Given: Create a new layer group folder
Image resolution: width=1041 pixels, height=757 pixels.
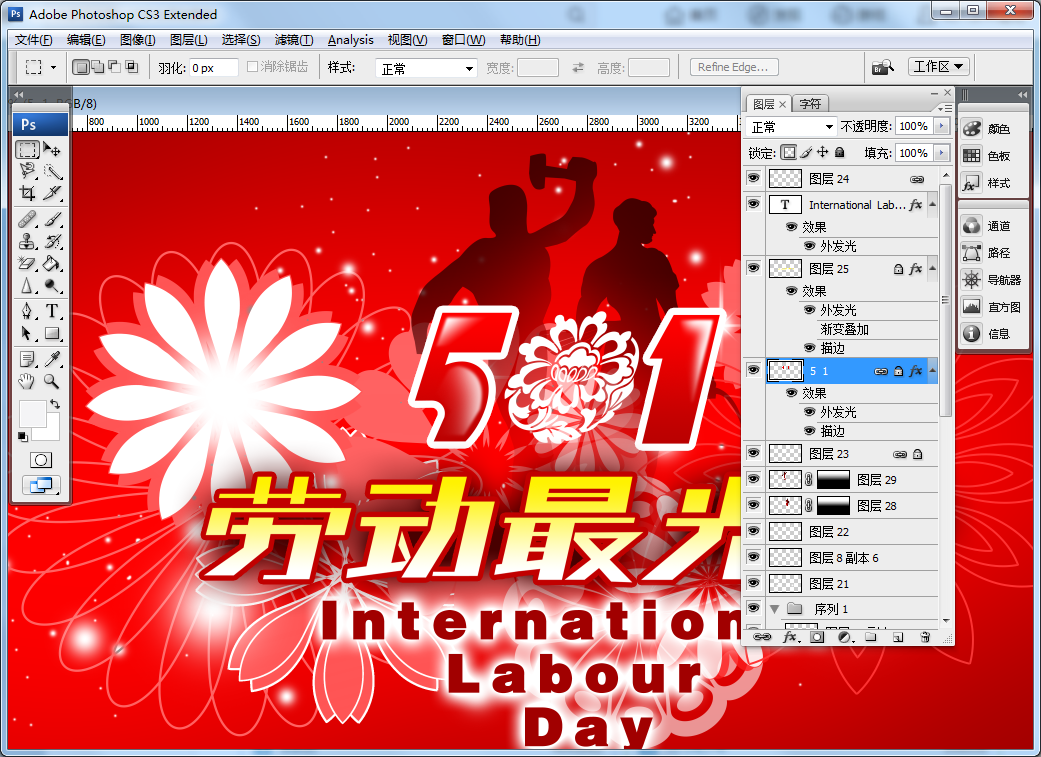Looking at the screenshot, I should 870,637.
